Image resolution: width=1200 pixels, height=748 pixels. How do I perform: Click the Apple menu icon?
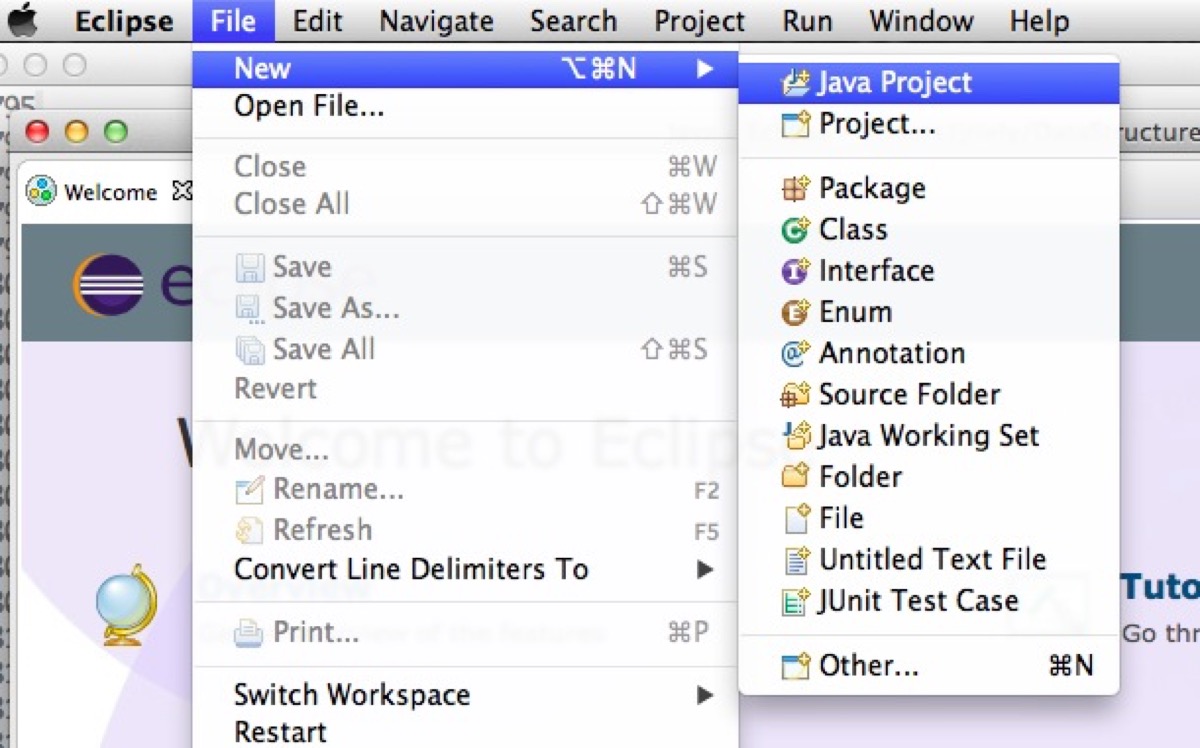24,20
